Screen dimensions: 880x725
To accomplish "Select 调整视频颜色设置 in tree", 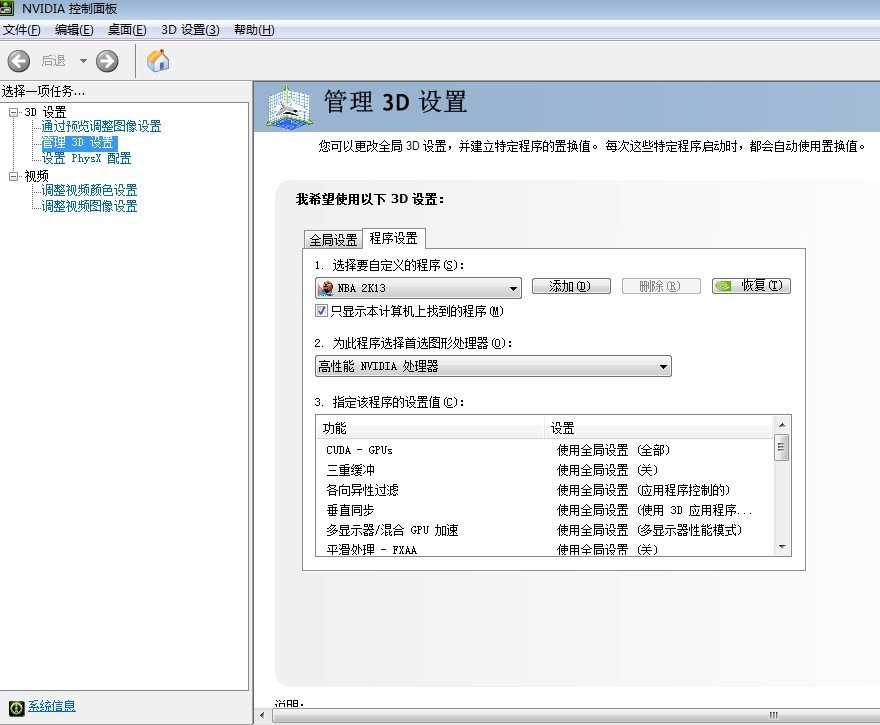I will click(x=89, y=190).
